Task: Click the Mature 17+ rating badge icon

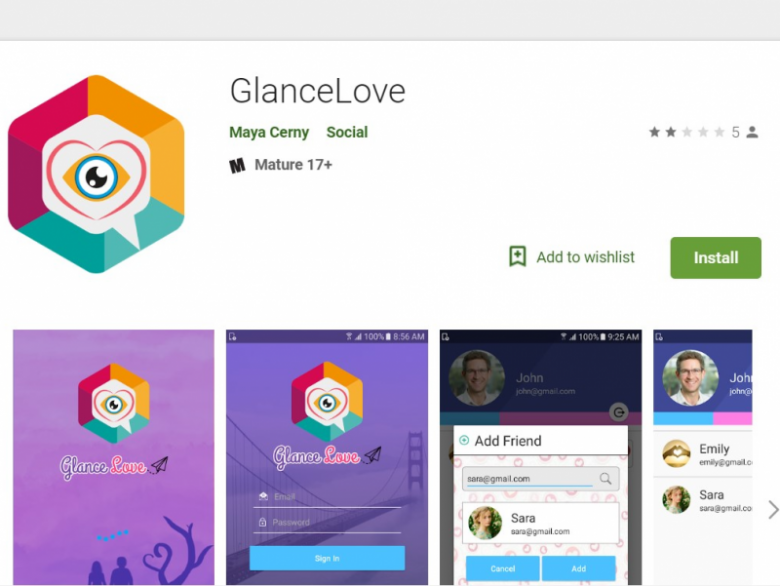Action: 237,165
